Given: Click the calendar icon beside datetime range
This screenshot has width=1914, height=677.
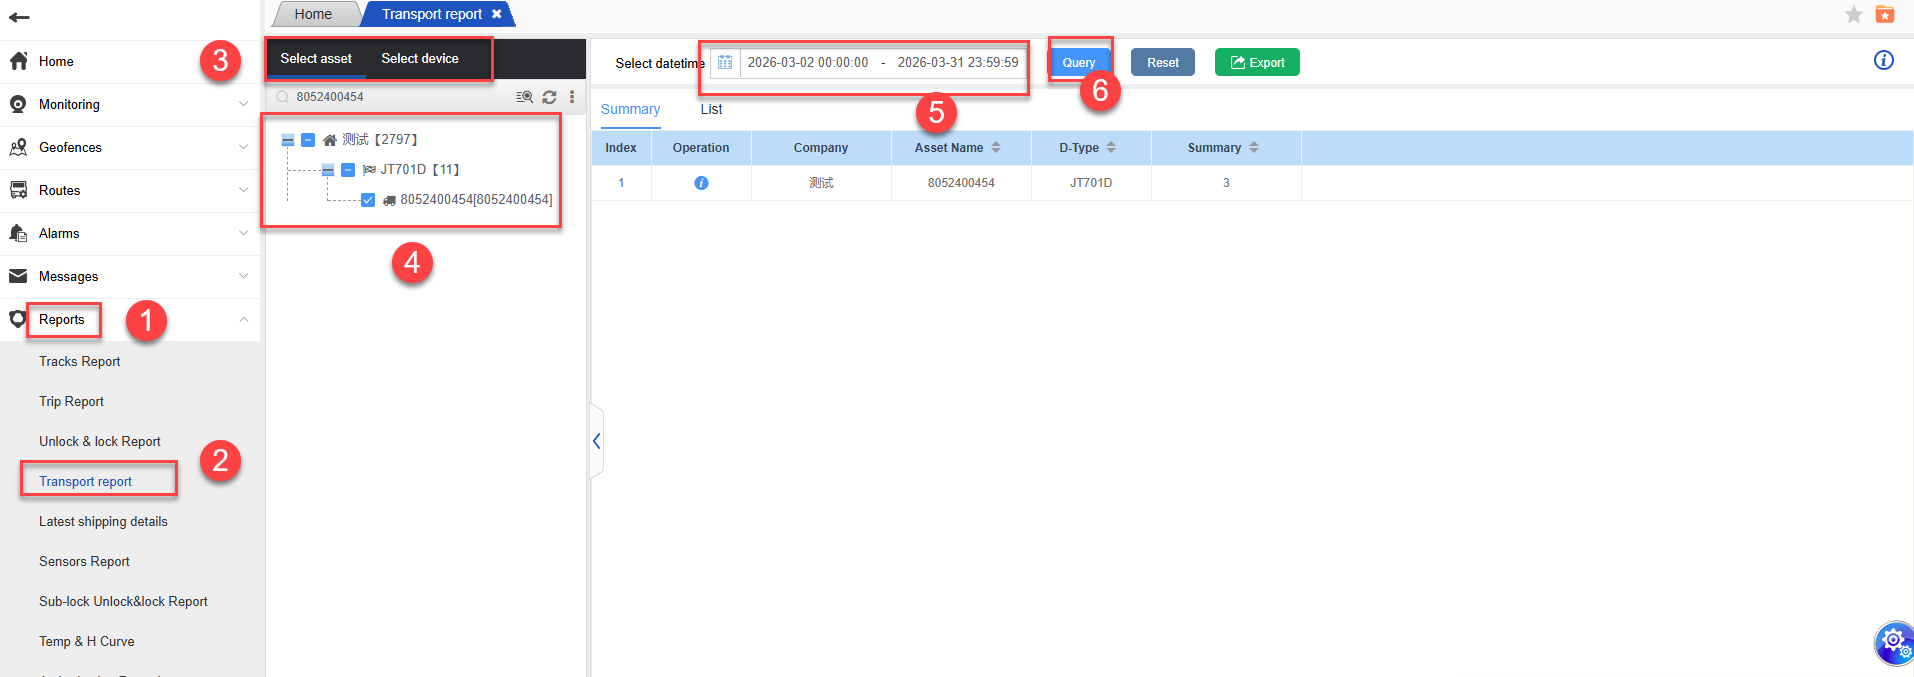Looking at the screenshot, I should tap(725, 63).
